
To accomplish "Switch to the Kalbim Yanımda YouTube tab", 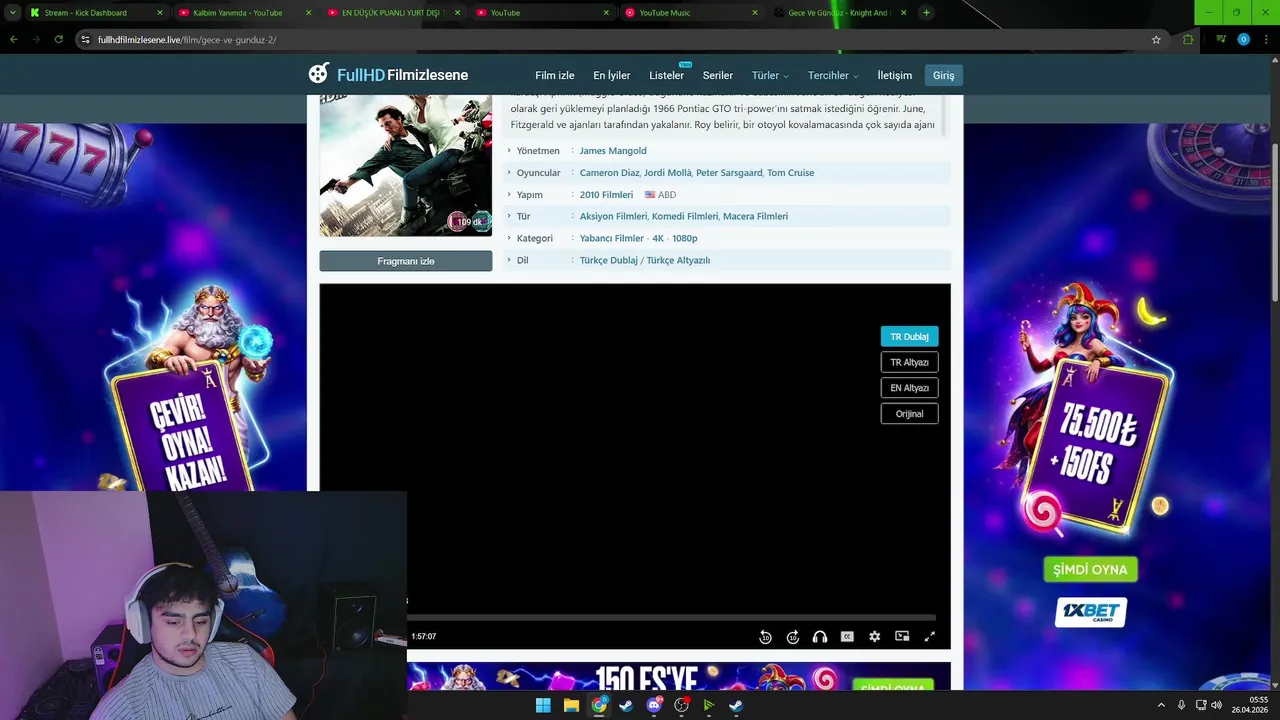I will pyautogui.click(x=244, y=13).
